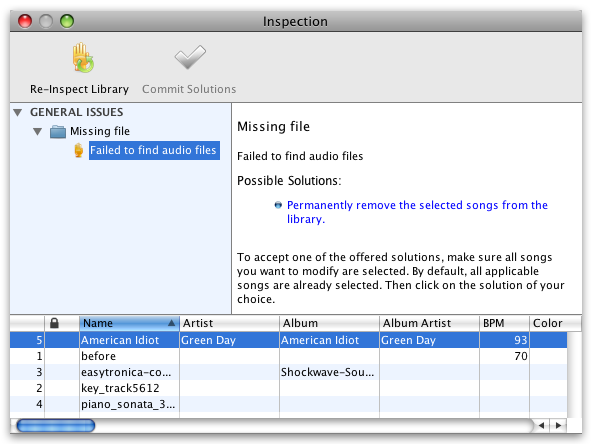This screenshot has height=444, width=592.
Task: Collapse the Missing file tree node
Action: click(x=37, y=131)
